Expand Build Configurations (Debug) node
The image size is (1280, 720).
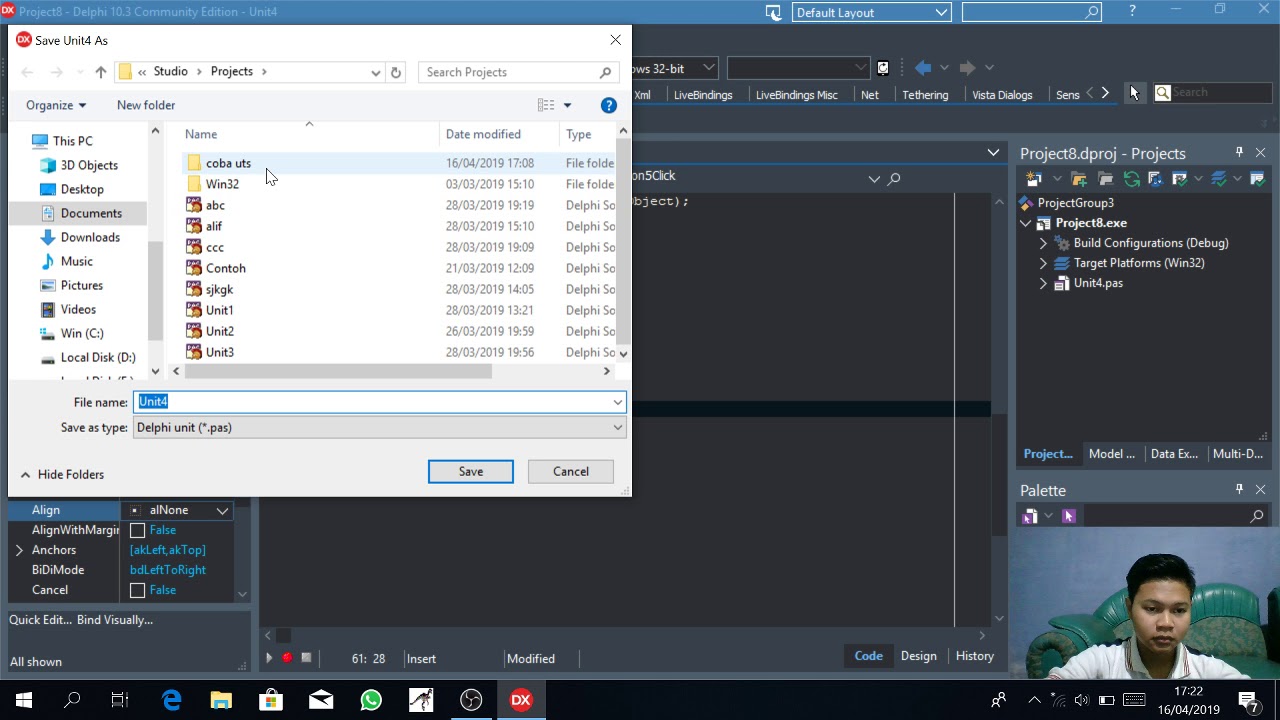1043,243
